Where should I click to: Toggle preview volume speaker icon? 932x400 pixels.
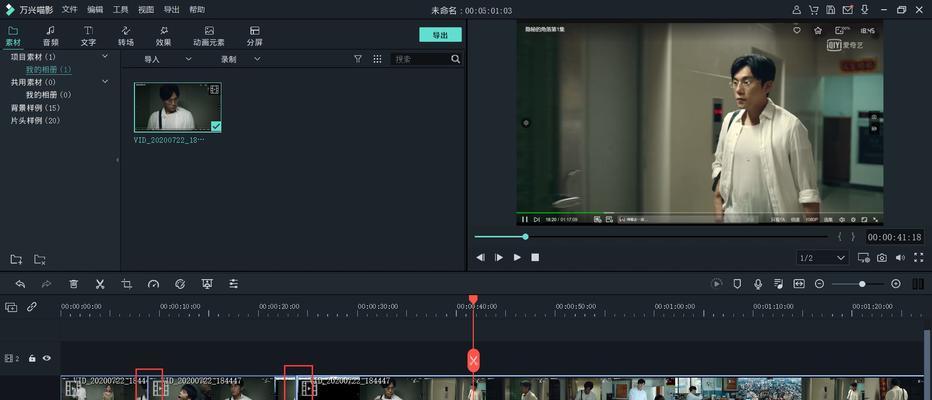tap(900, 257)
